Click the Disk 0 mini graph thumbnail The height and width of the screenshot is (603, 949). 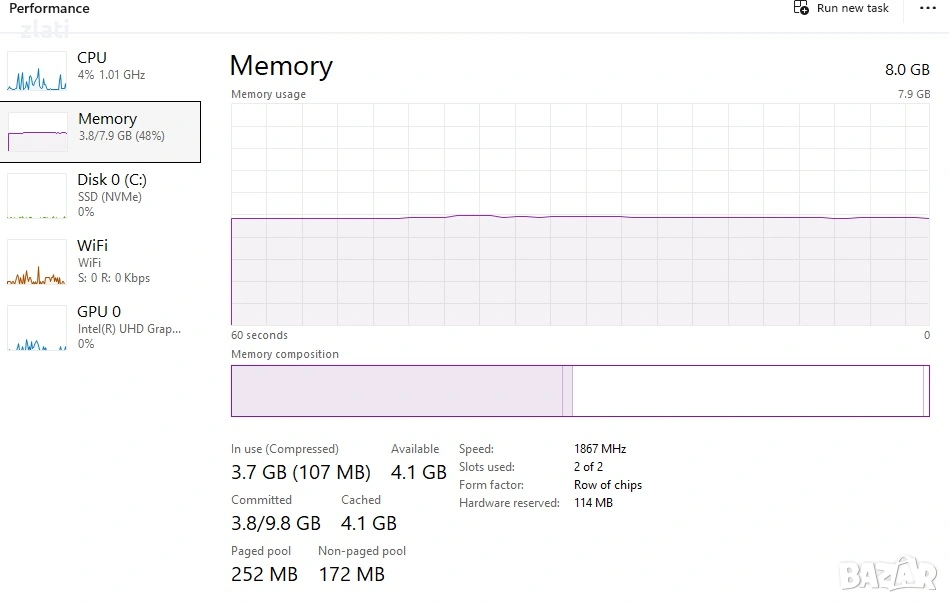(37, 197)
